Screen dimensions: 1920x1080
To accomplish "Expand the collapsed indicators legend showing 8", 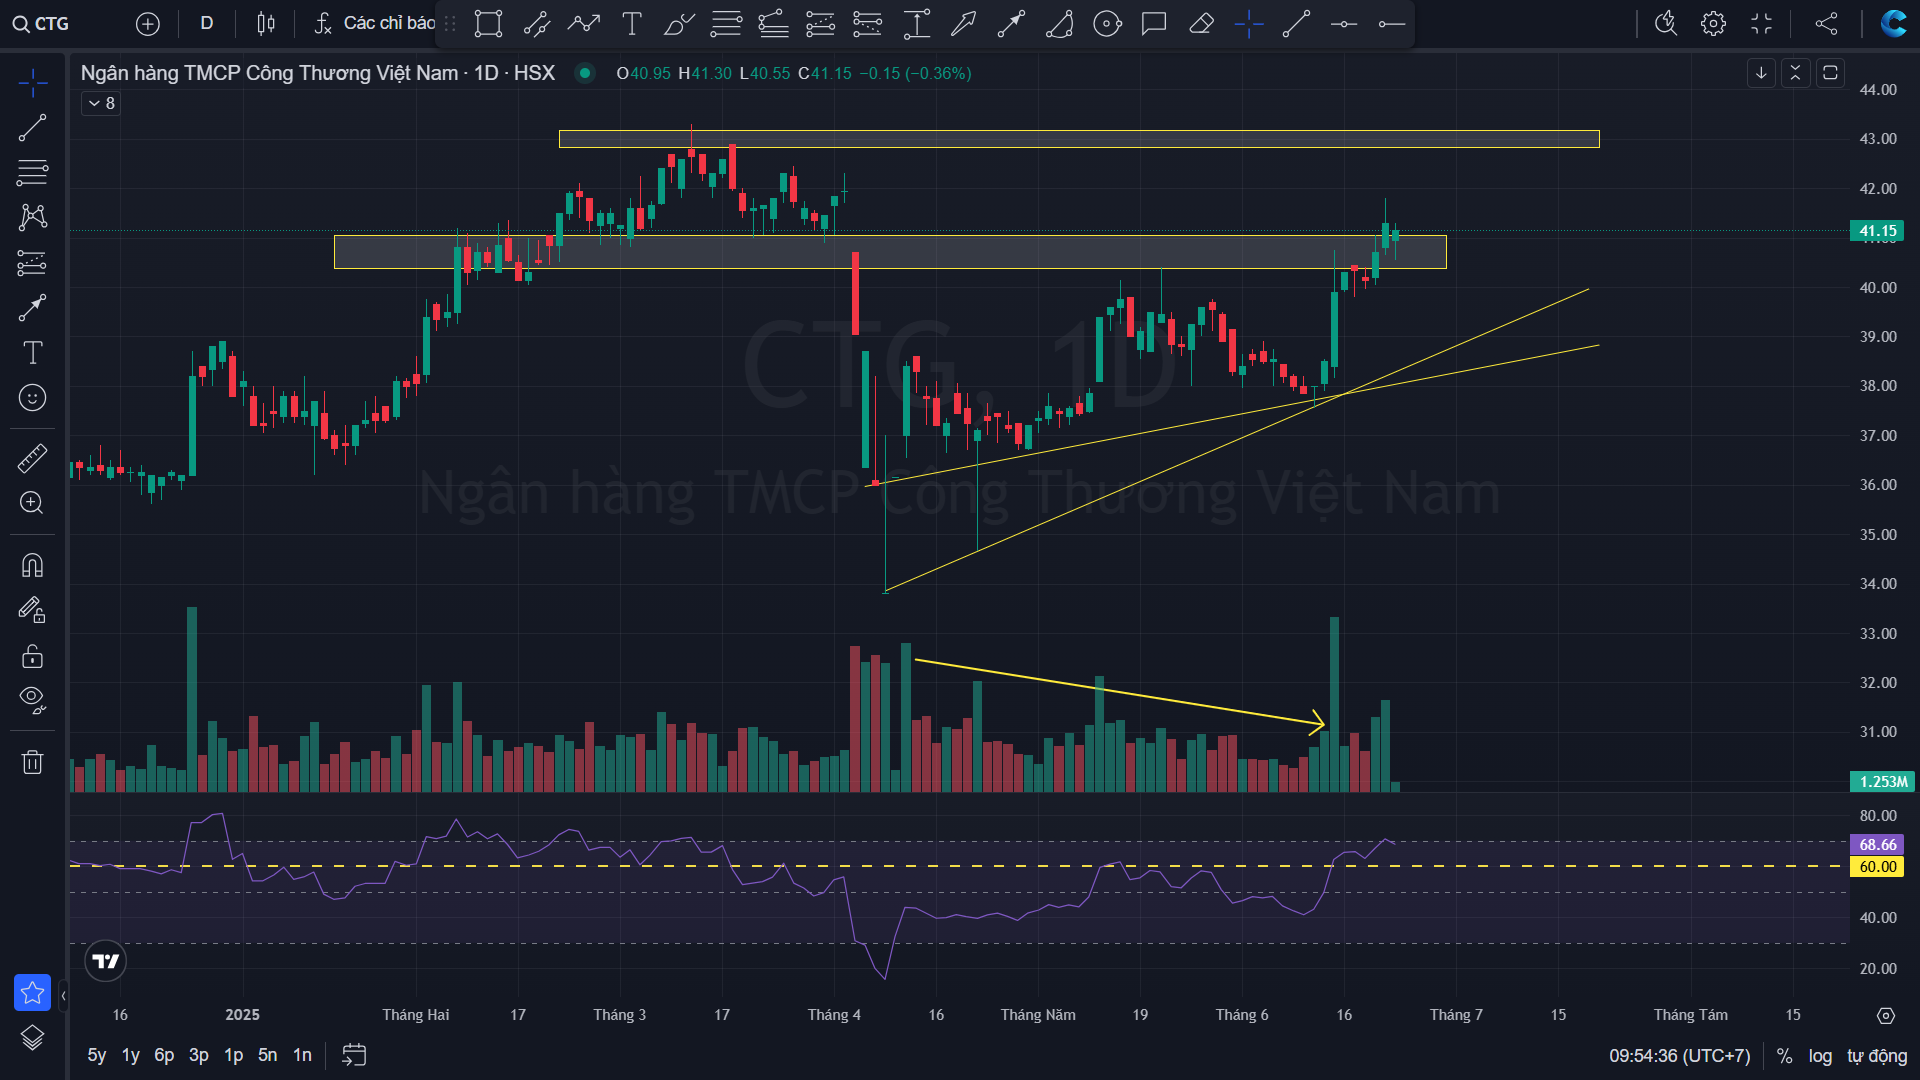I will point(101,103).
